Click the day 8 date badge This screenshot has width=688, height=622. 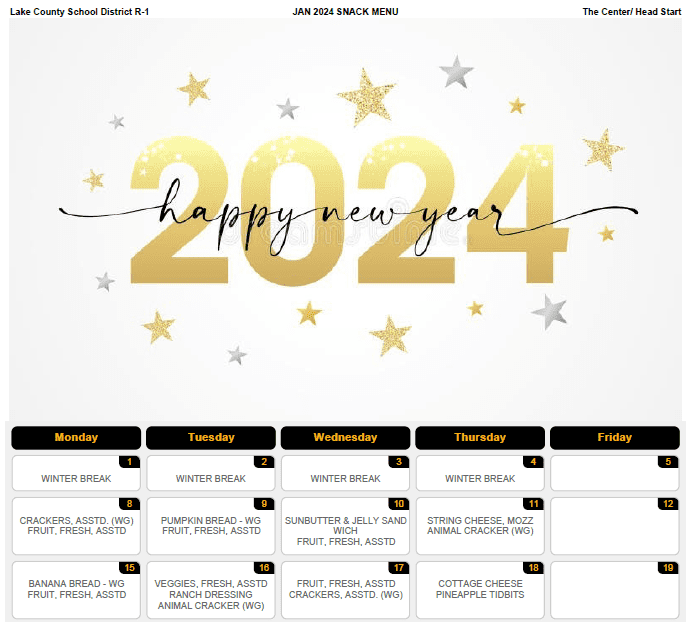pyautogui.click(x=129, y=504)
